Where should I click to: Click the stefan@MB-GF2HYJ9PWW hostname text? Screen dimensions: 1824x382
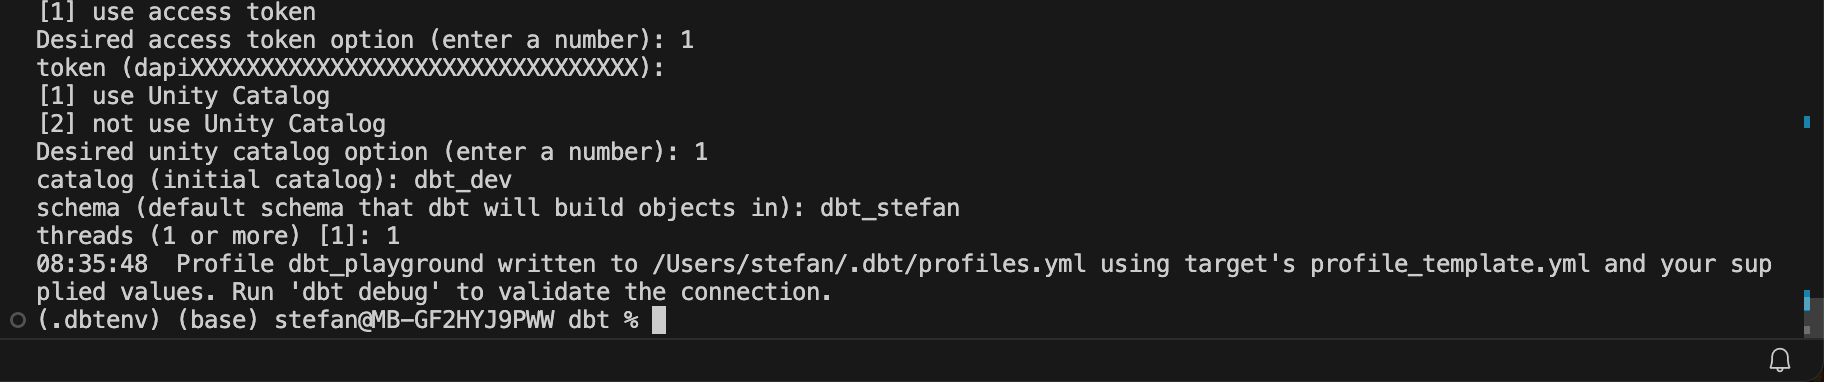(x=414, y=320)
